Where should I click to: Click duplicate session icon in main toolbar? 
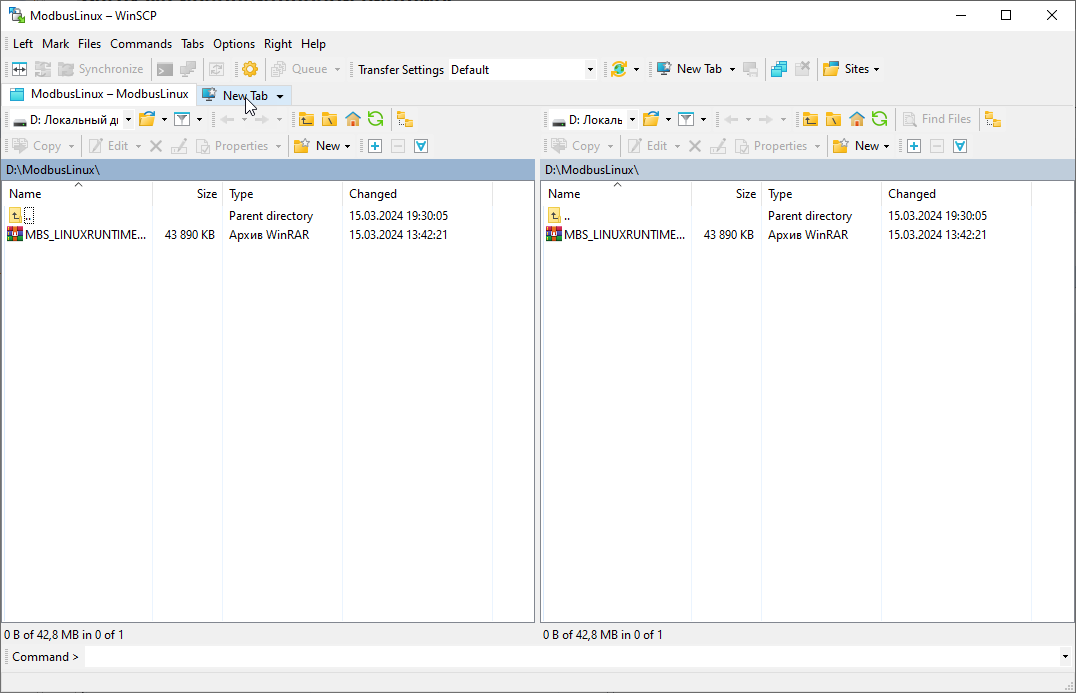[778, 69]
